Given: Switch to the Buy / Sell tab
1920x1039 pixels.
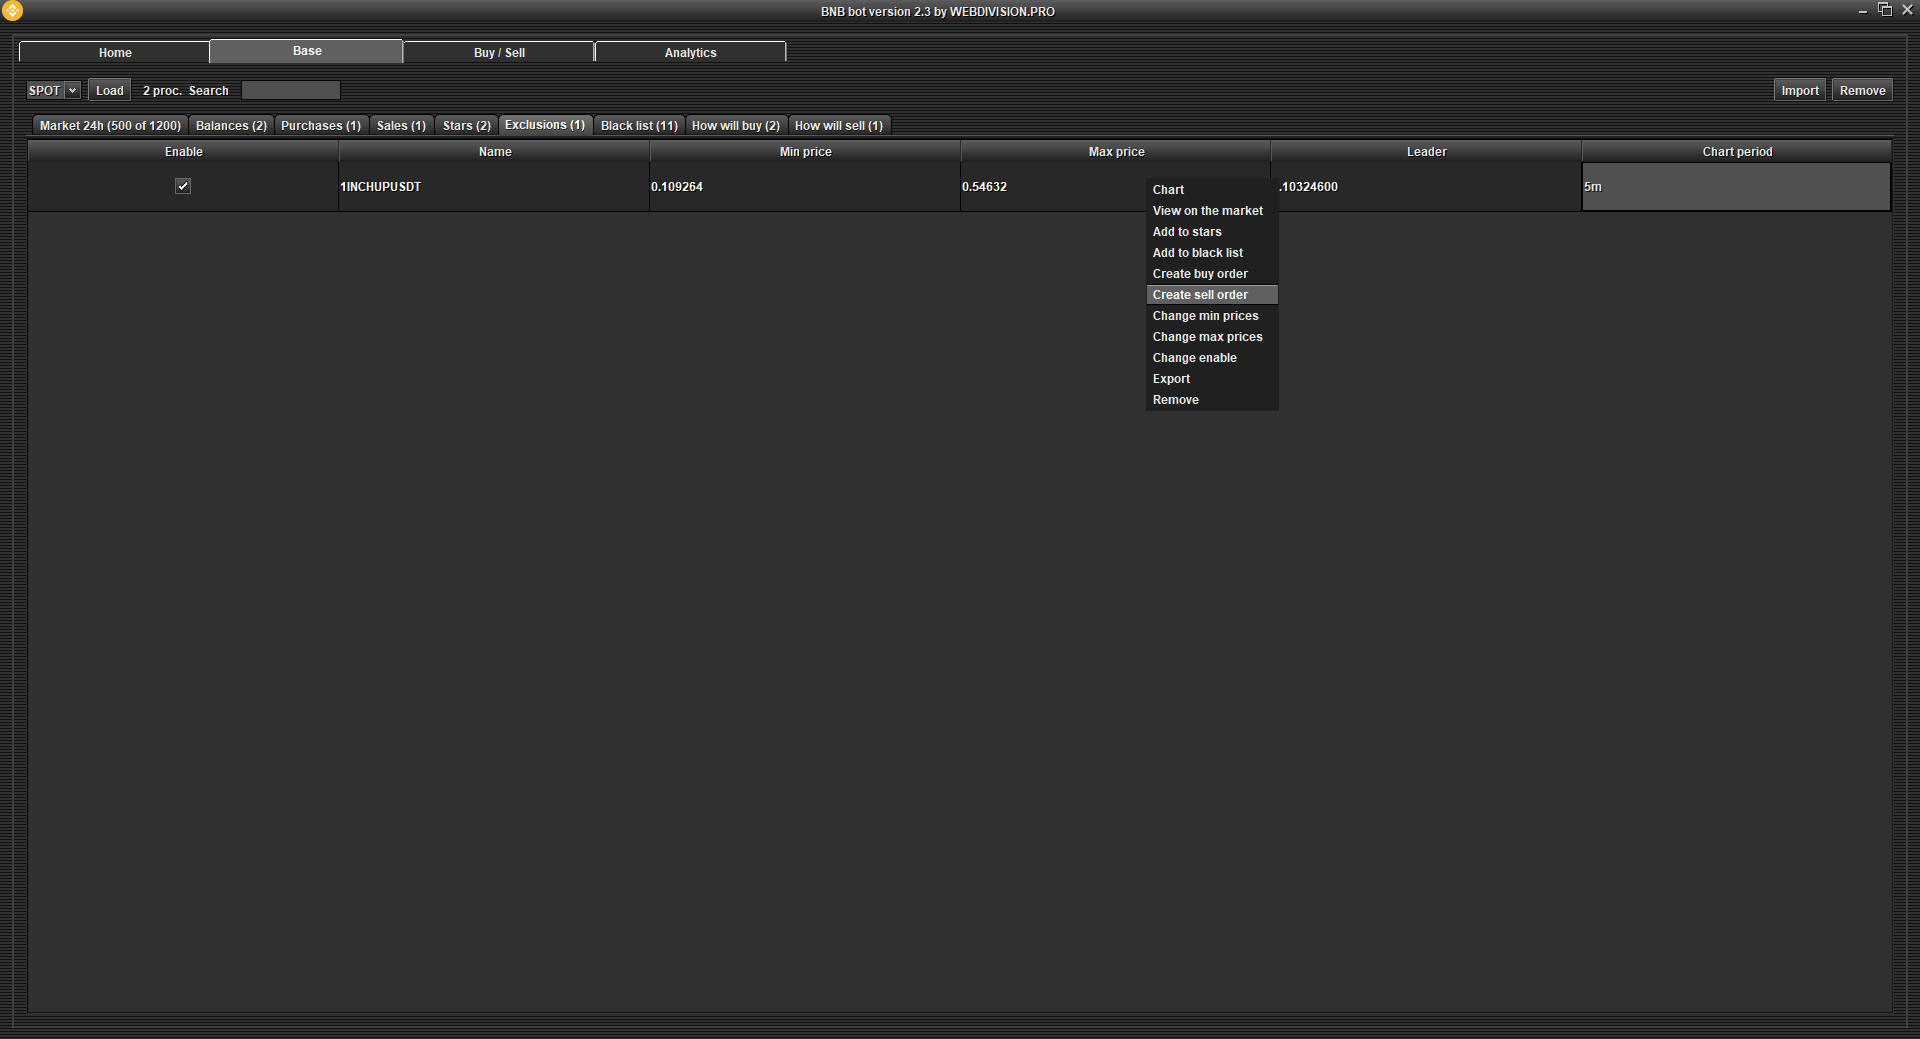Looking at the screenshot, I should (499, 52).
